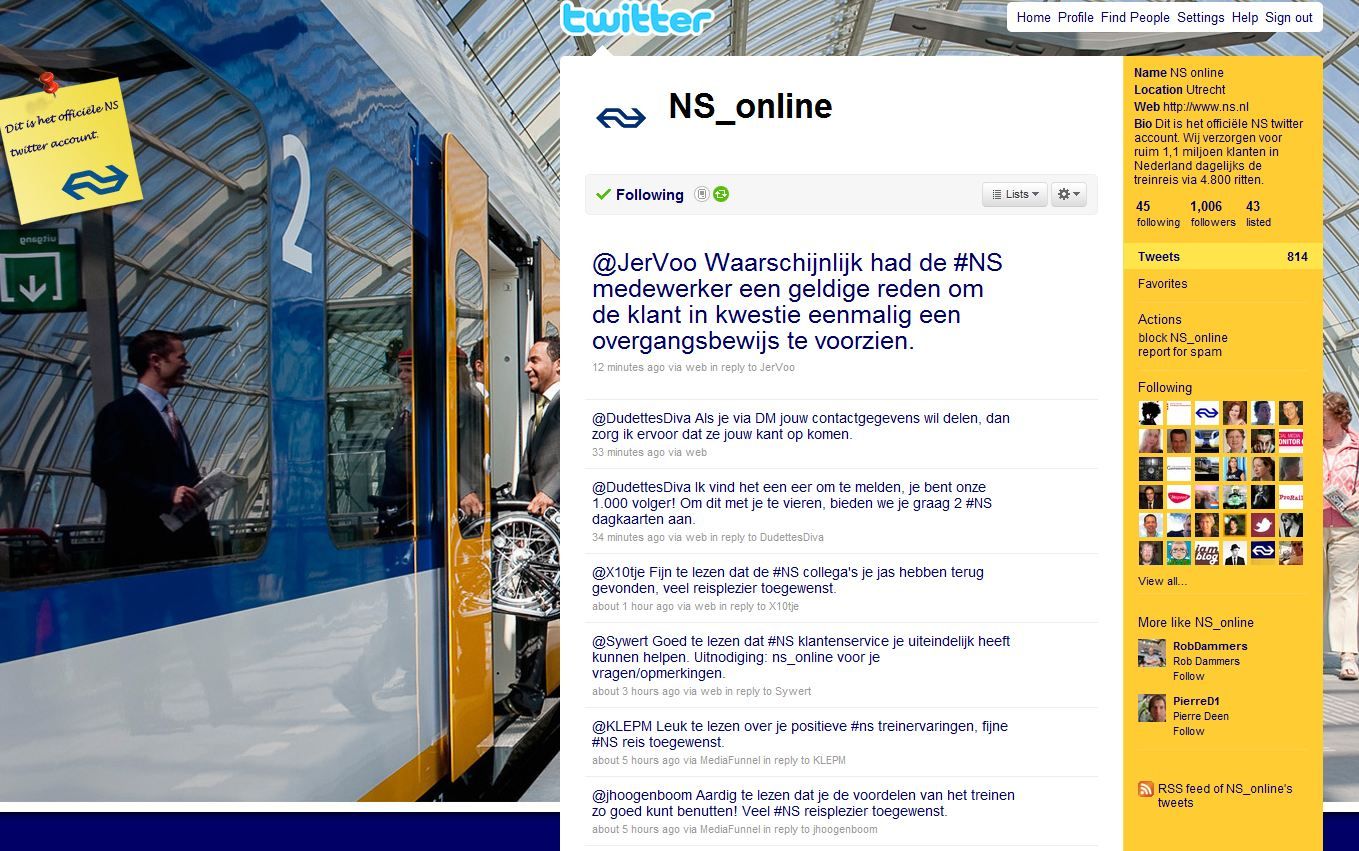Click the 'iam blog' avatar in Following grid
This screenshot has width=1359, height=851.
[1207, 553]
